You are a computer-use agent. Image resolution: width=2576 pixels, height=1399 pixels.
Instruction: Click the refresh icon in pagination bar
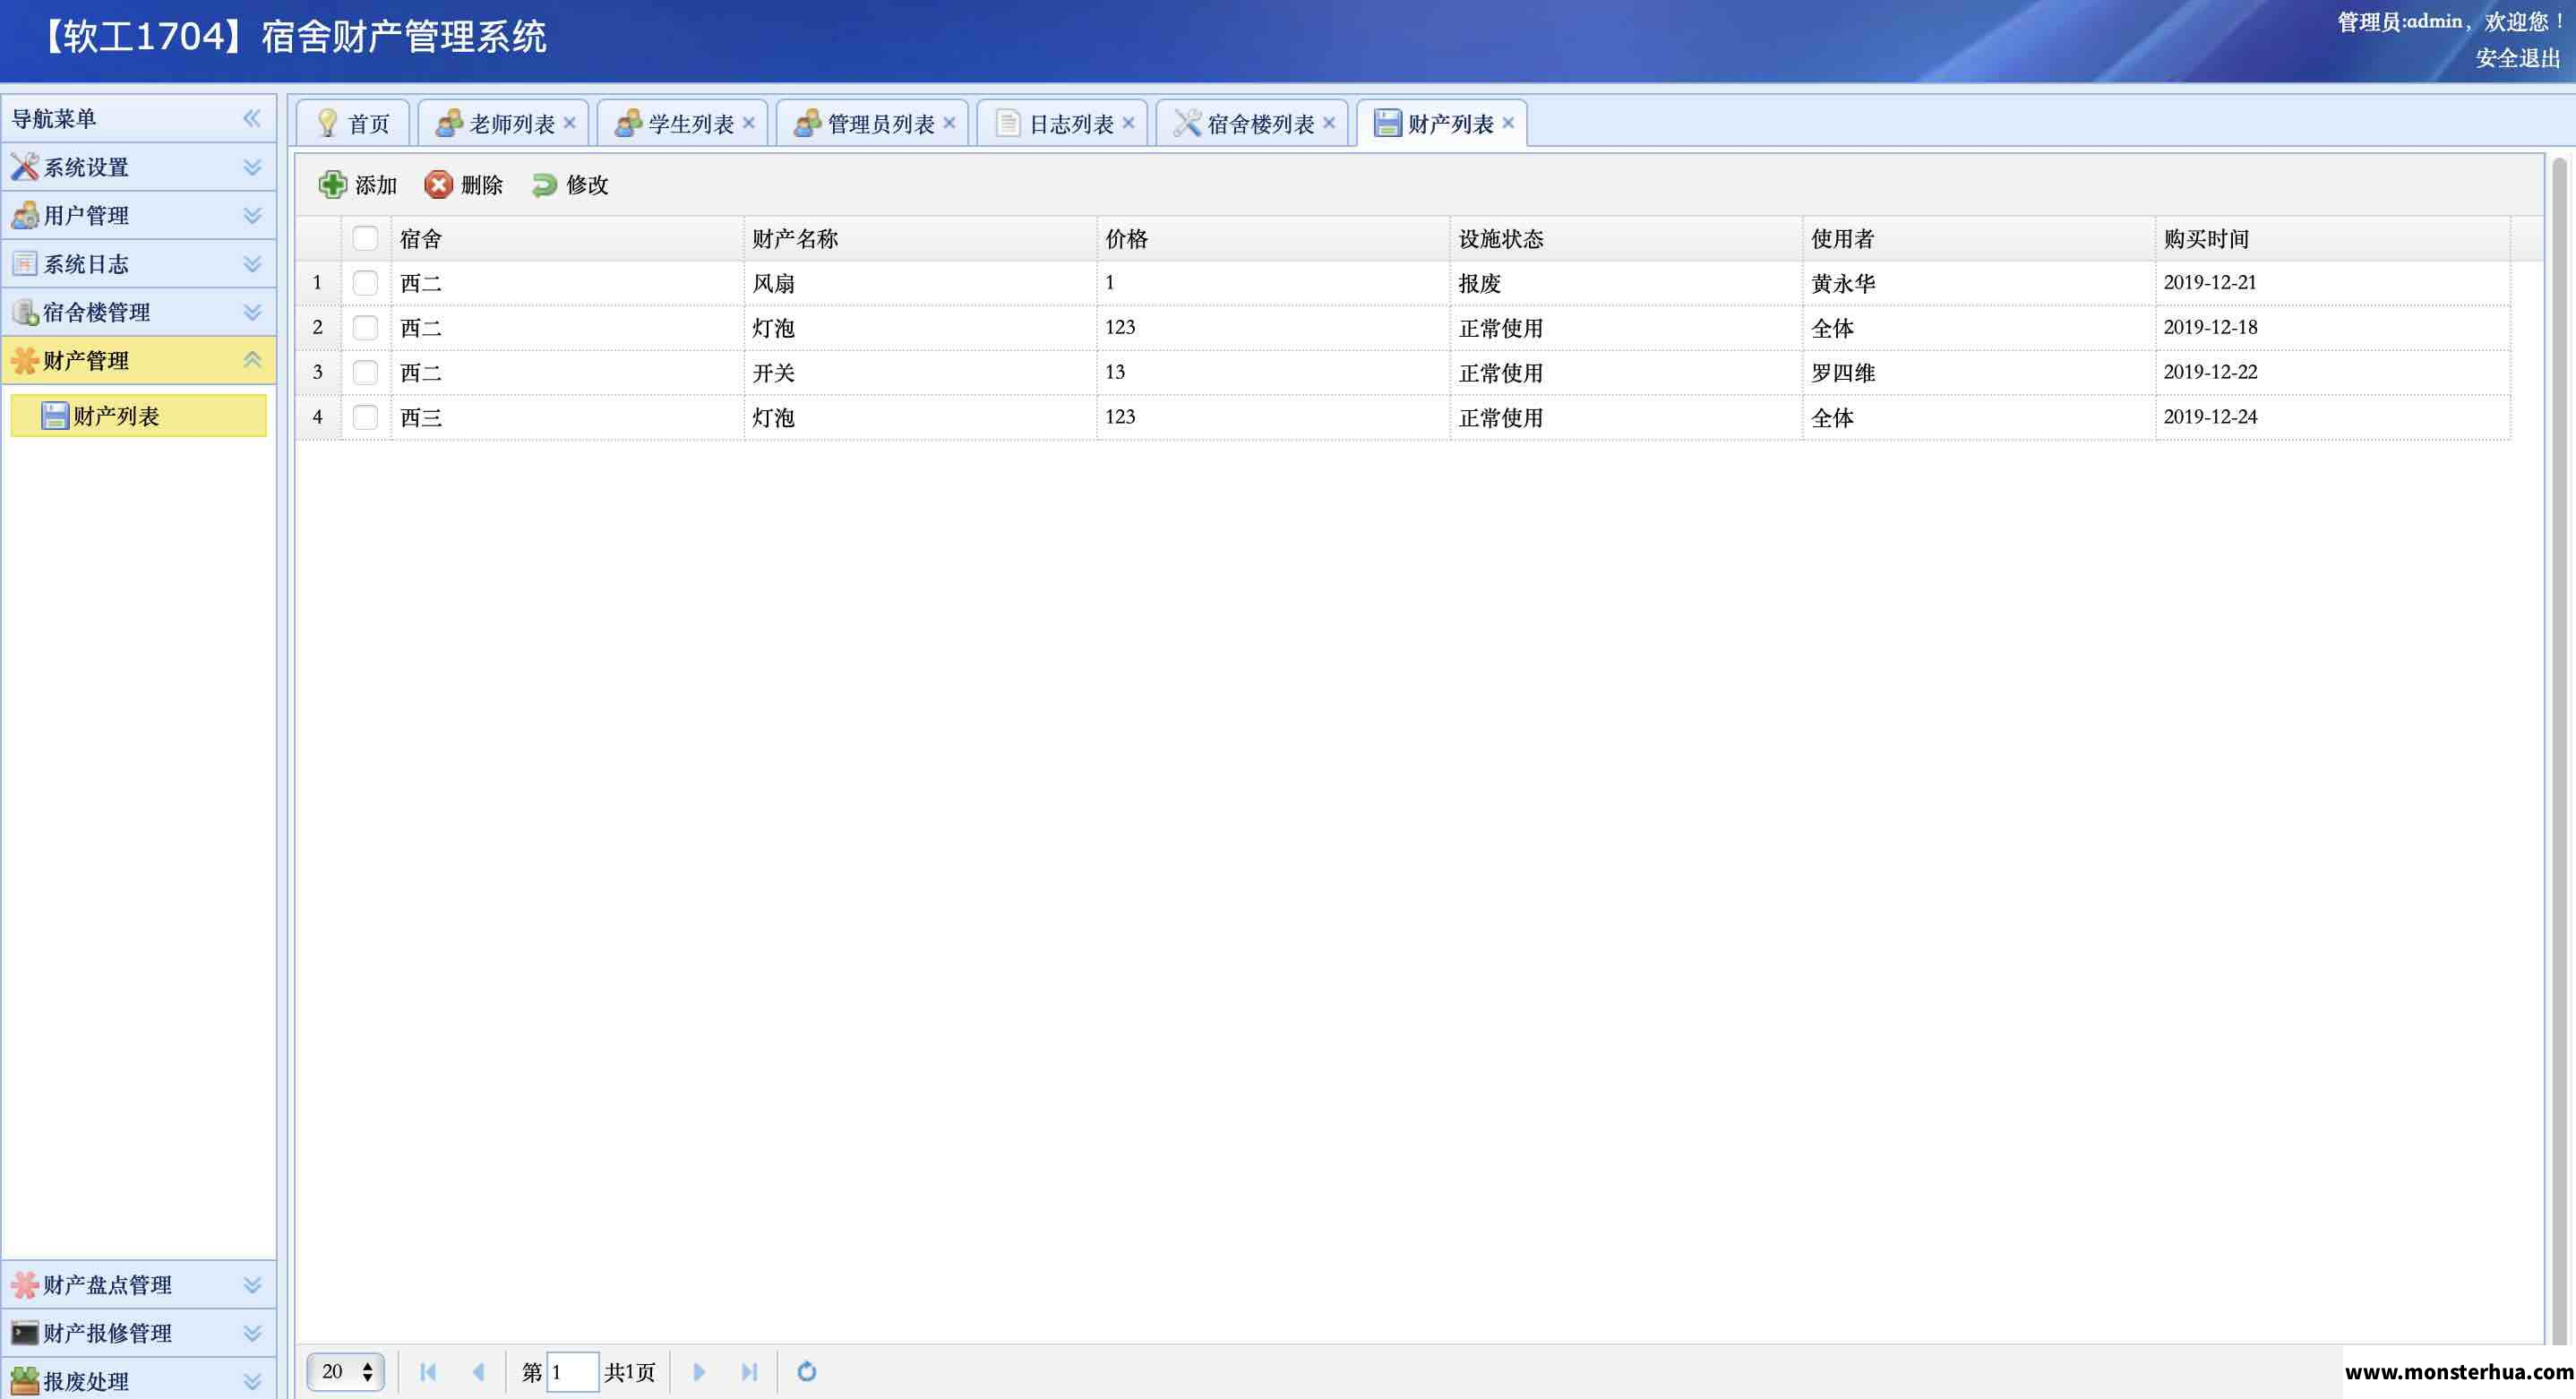point(807,1371)
